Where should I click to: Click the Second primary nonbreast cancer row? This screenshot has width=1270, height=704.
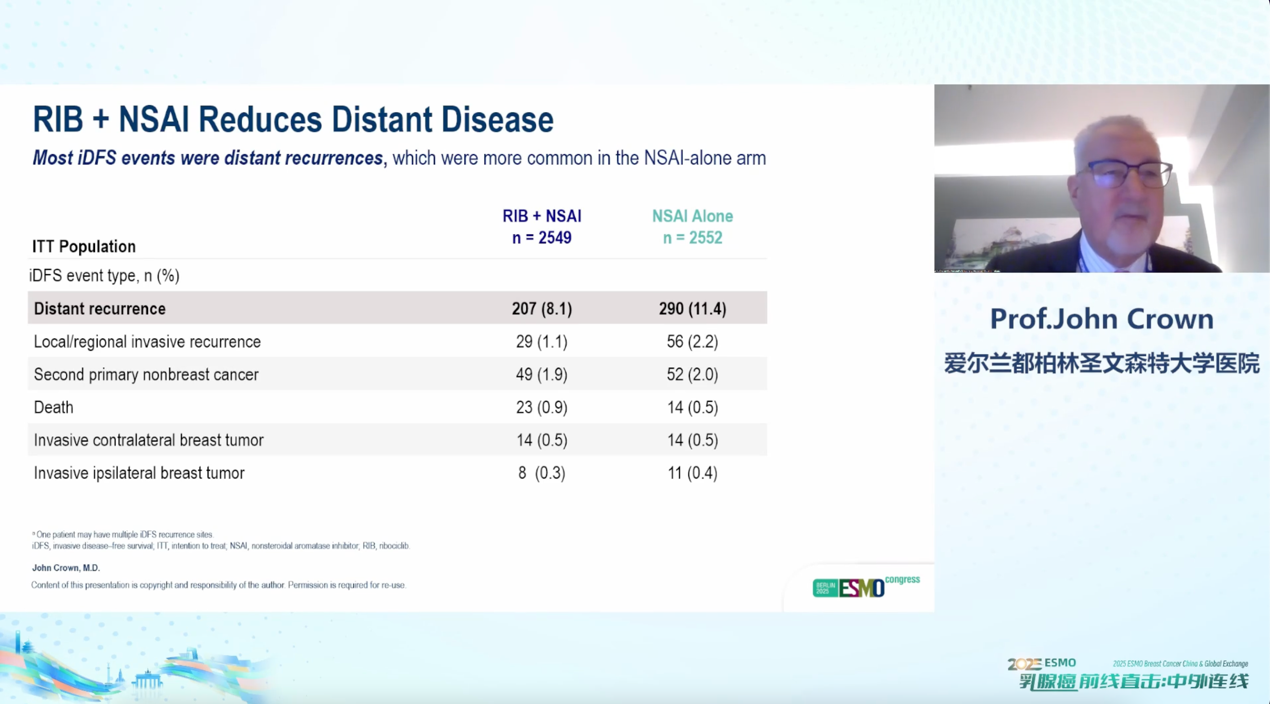coord(146,375)
